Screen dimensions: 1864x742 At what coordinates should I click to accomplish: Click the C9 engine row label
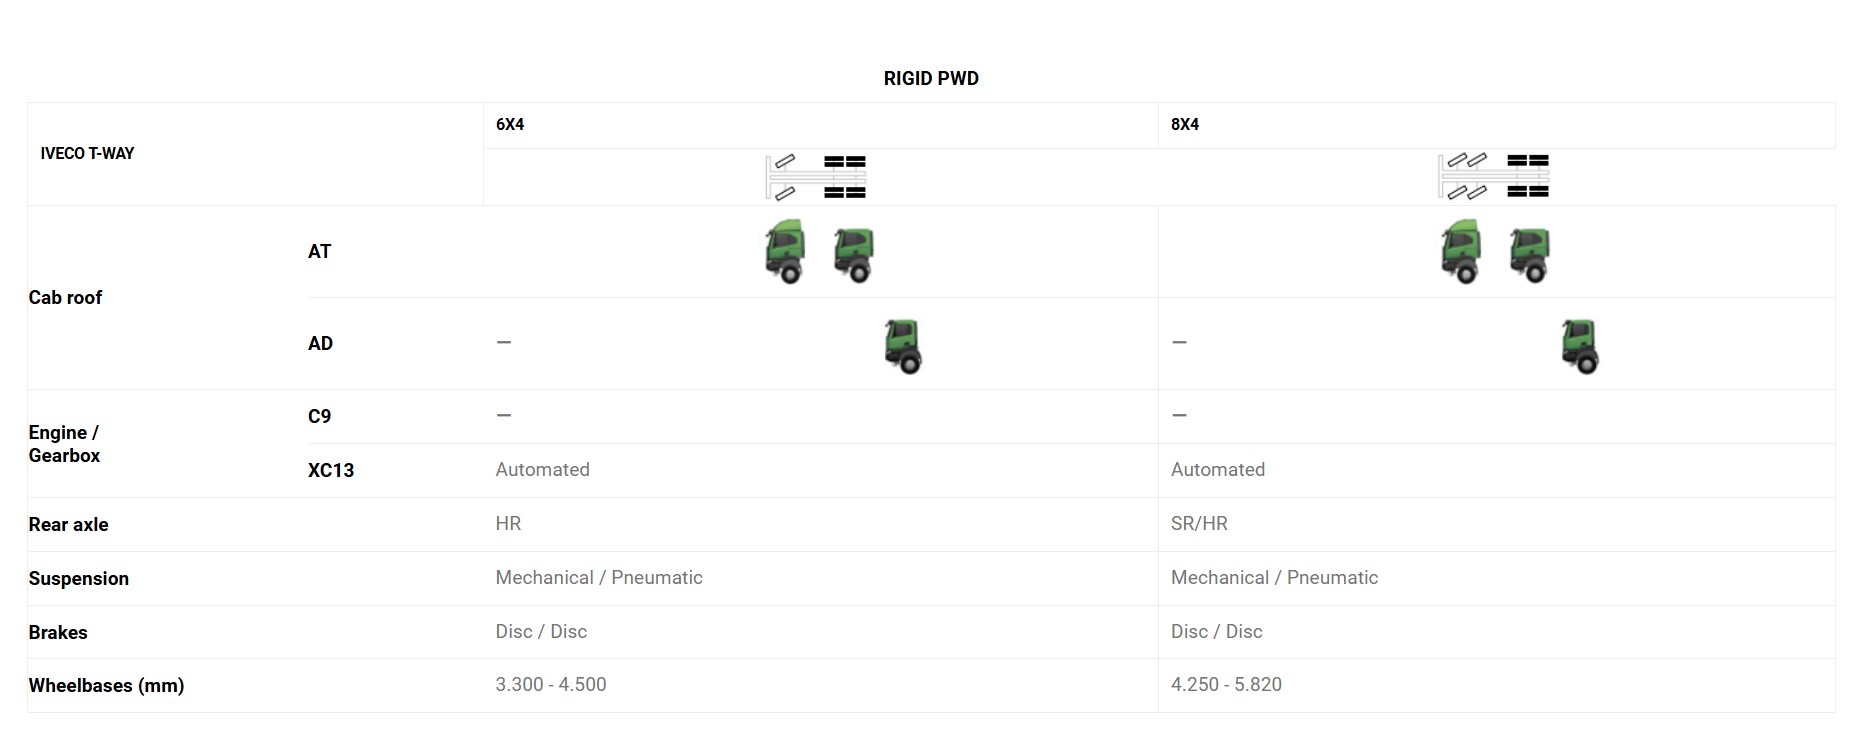click(319, 416)
